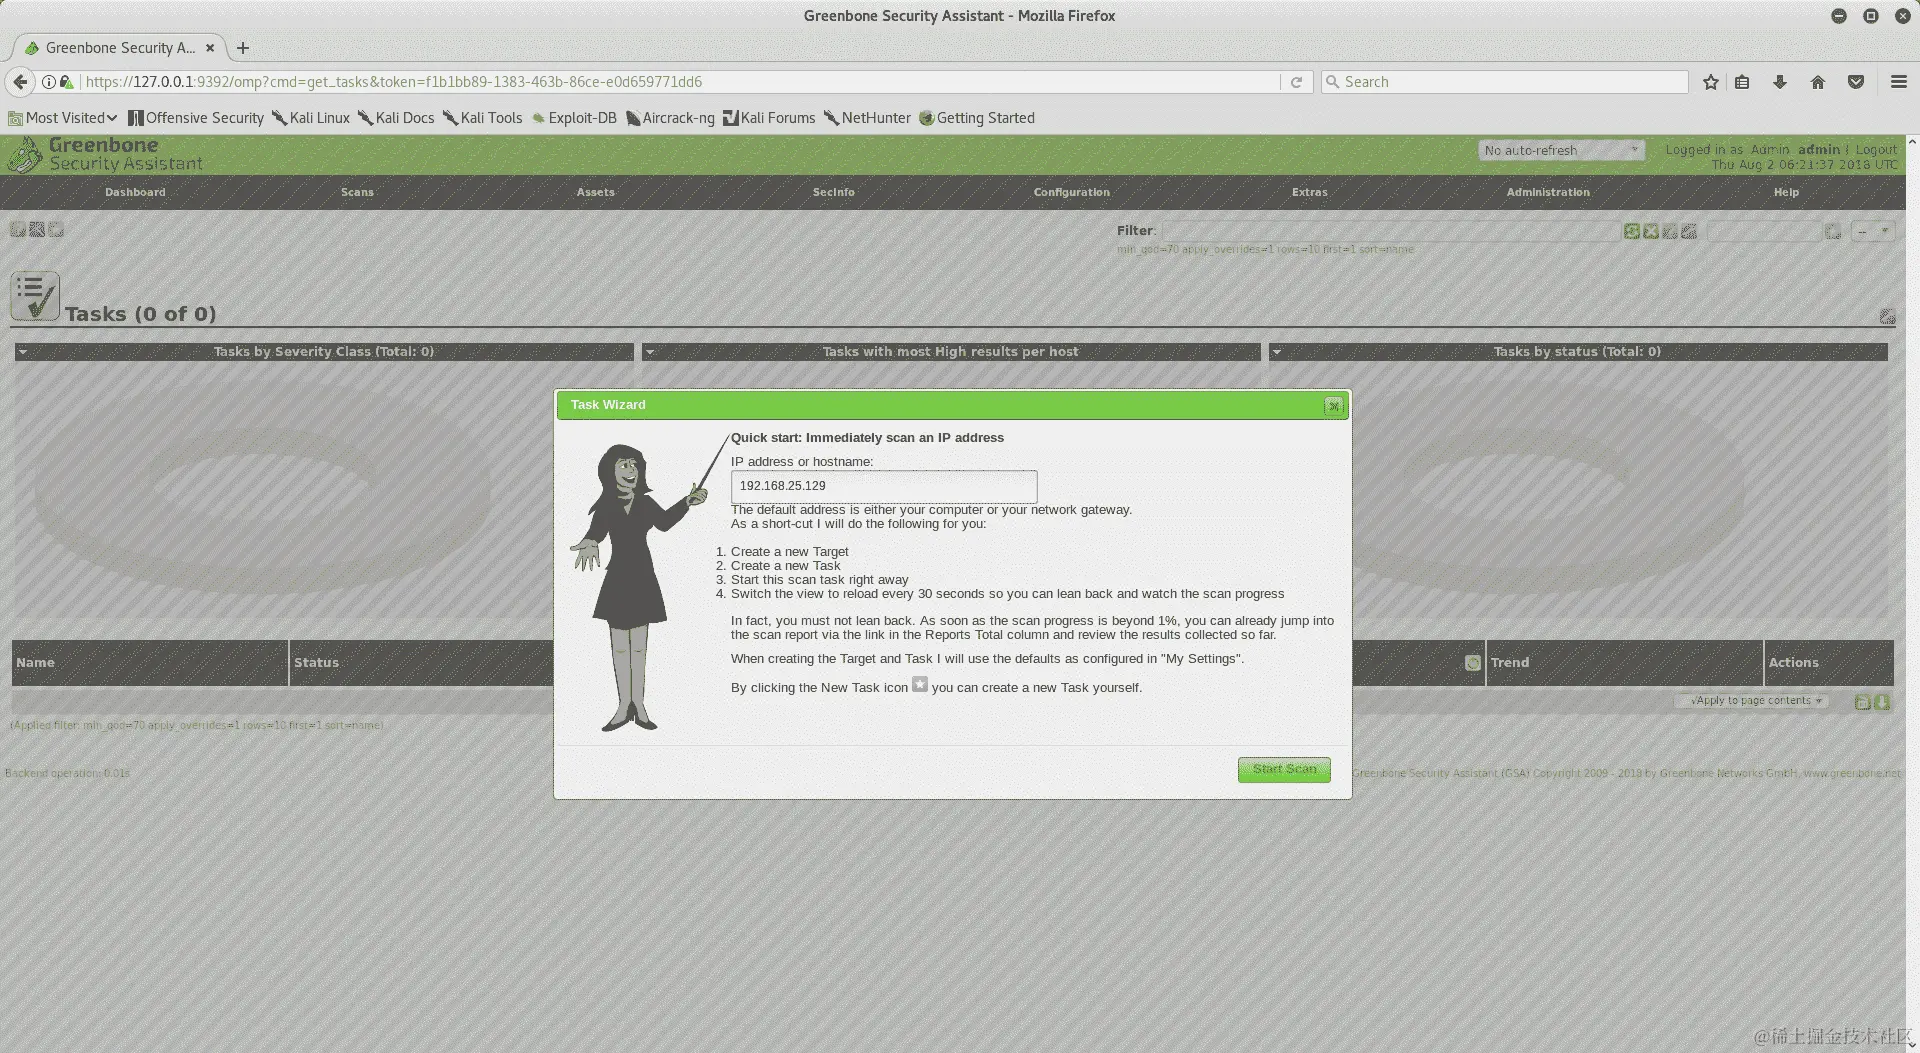Click the move to trashcan bulk icon

click(x=1862, y=702)
